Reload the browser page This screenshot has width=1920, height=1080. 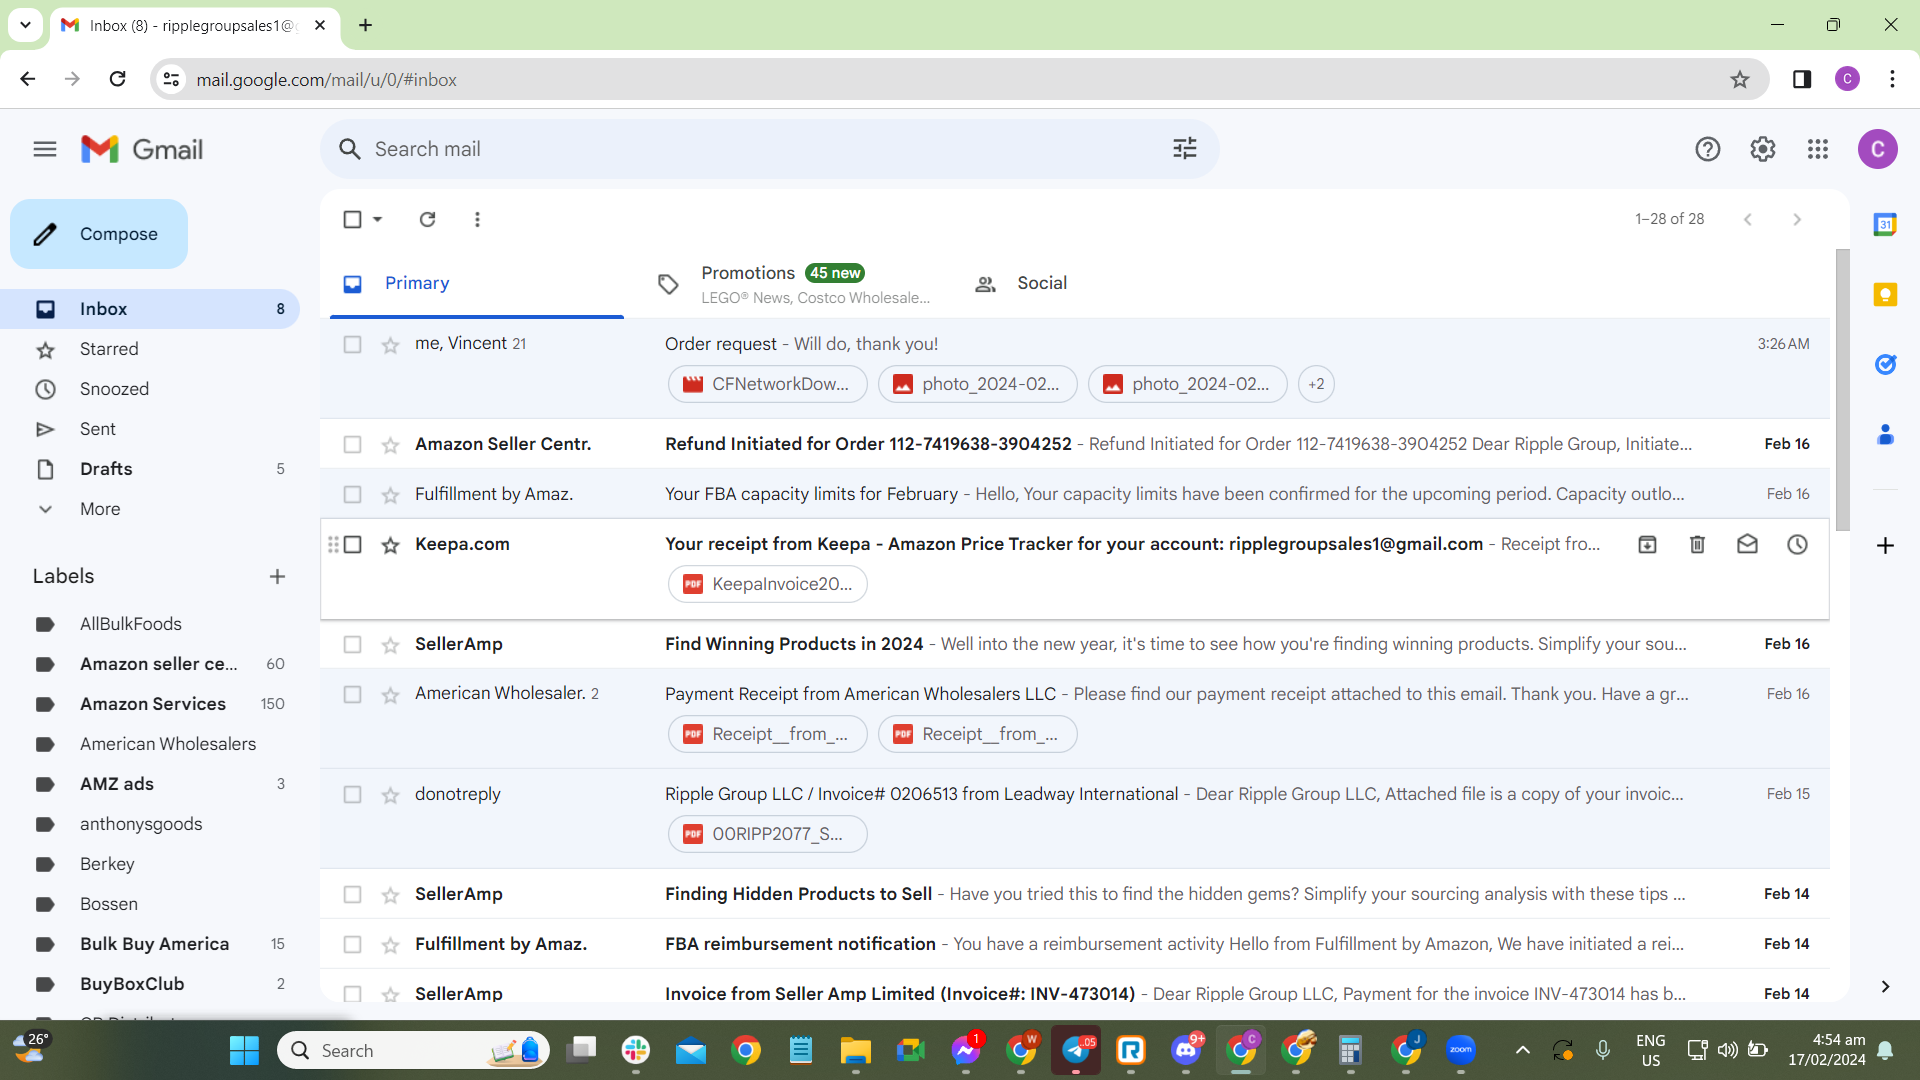pos(117,79)
